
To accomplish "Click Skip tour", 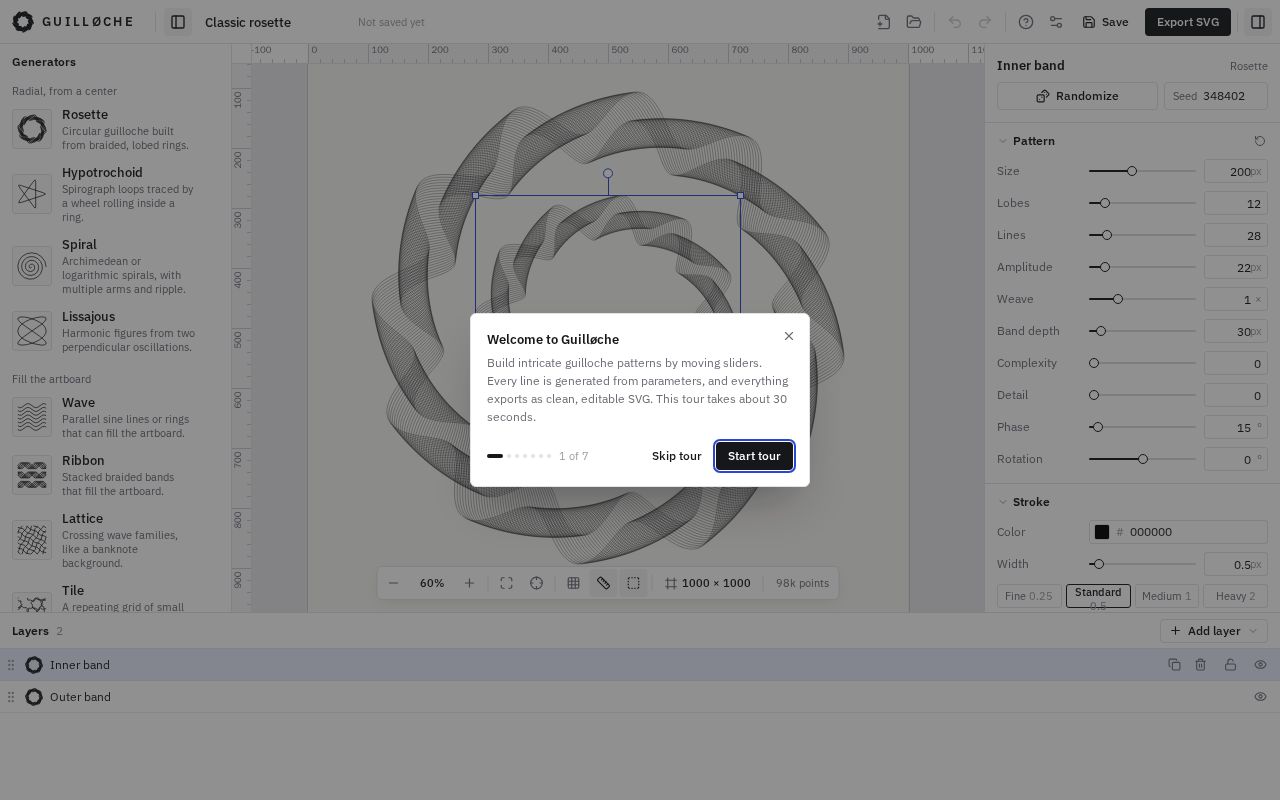I will click(677, 456).
